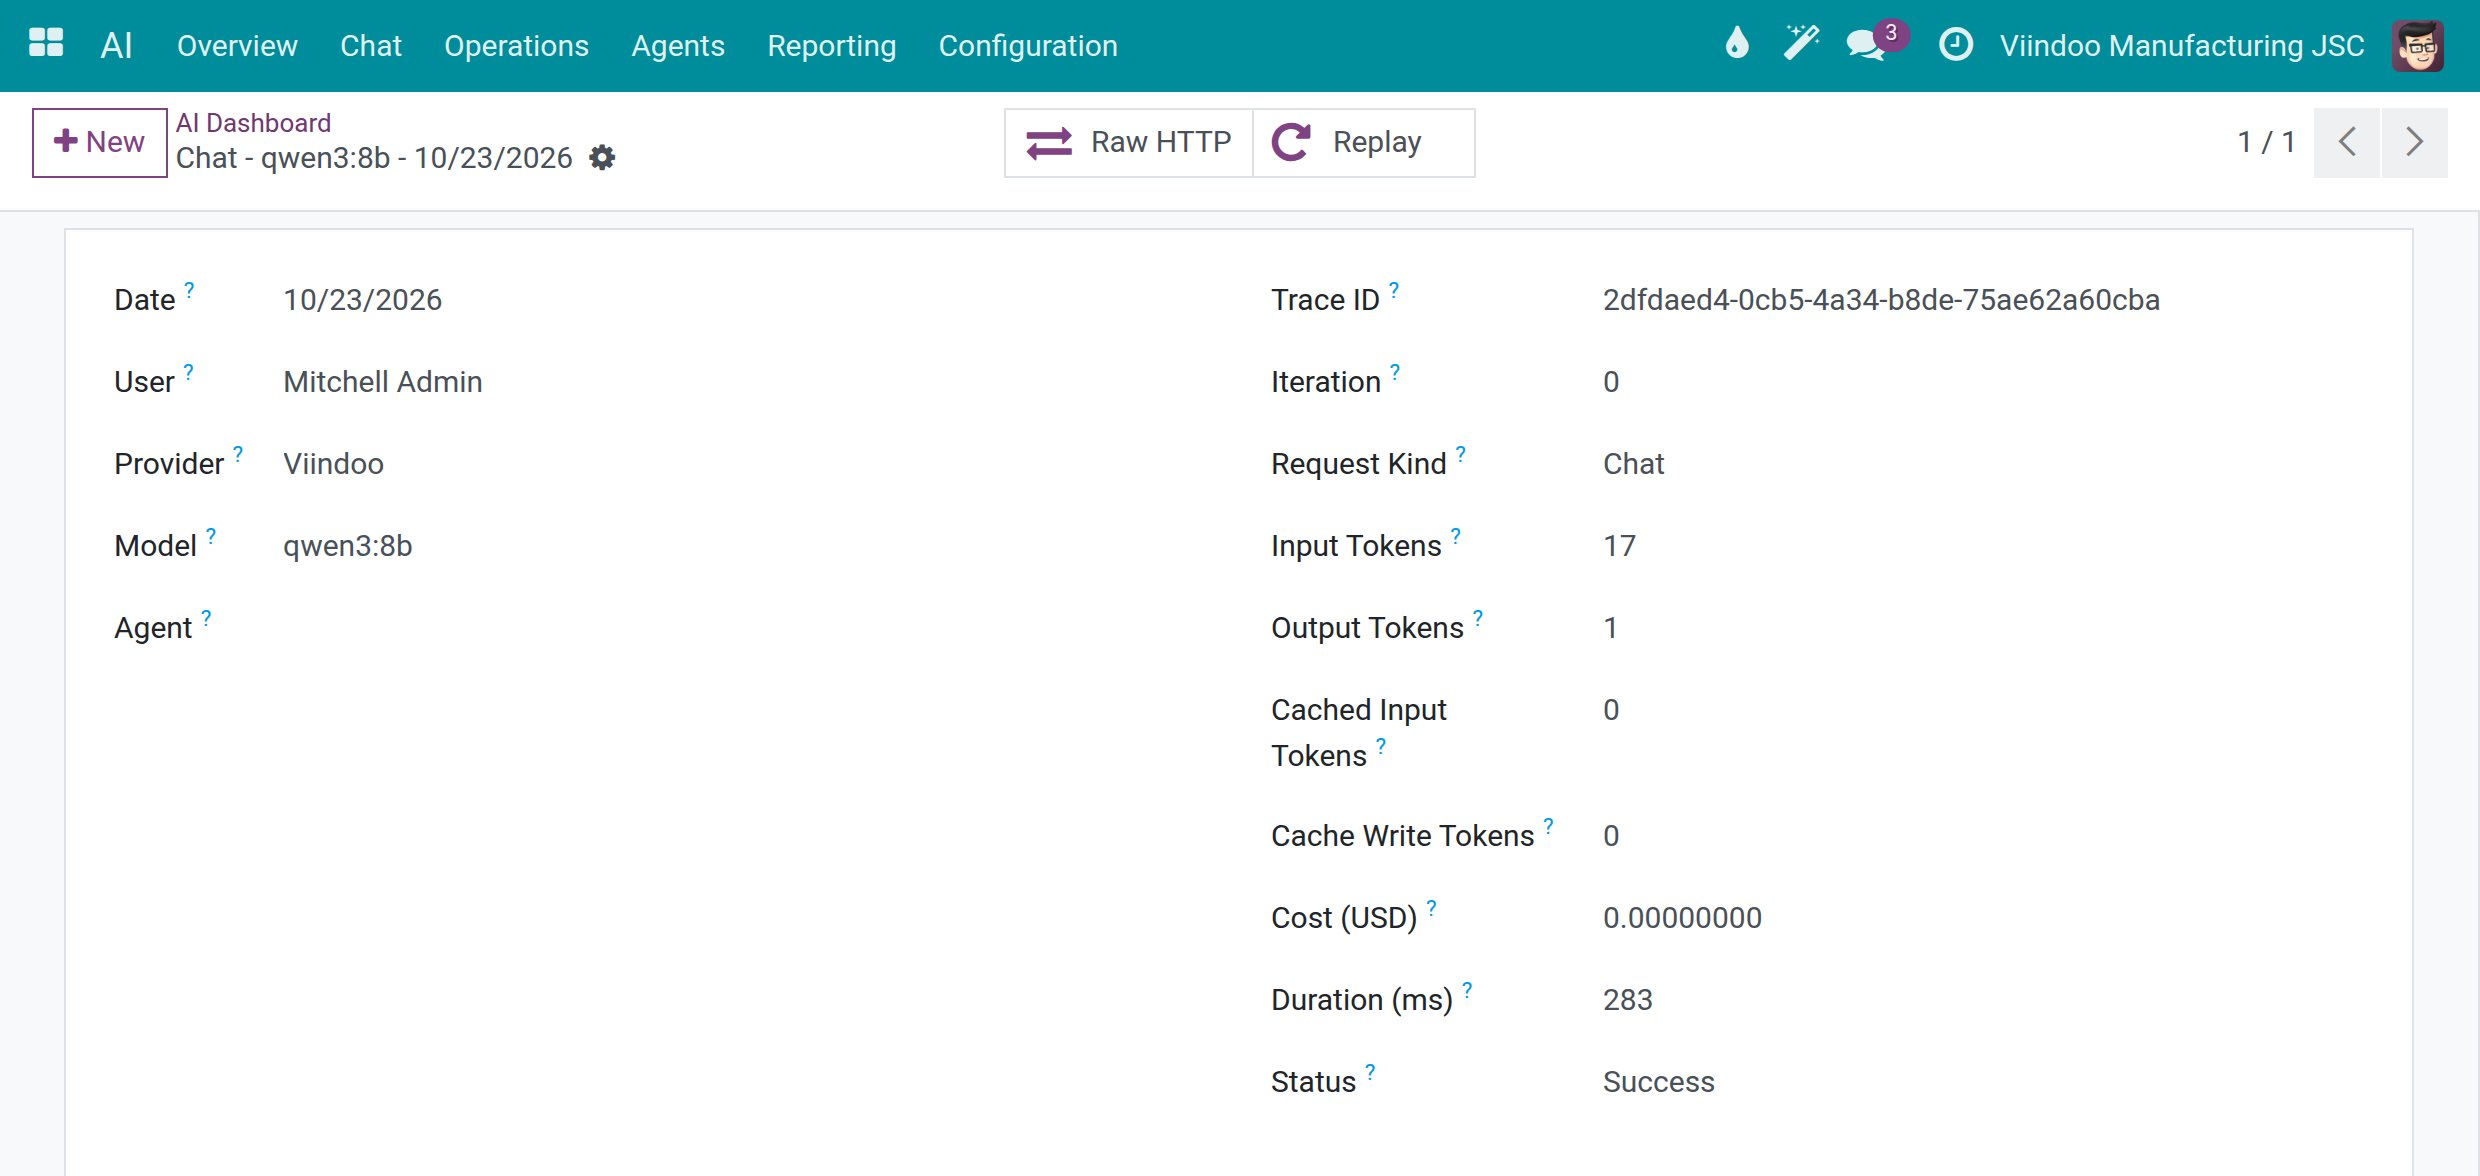This screenshot has height=1176, width=2480.
Task: Show help tooltip for Status field
Action: coord(1371,1071)
